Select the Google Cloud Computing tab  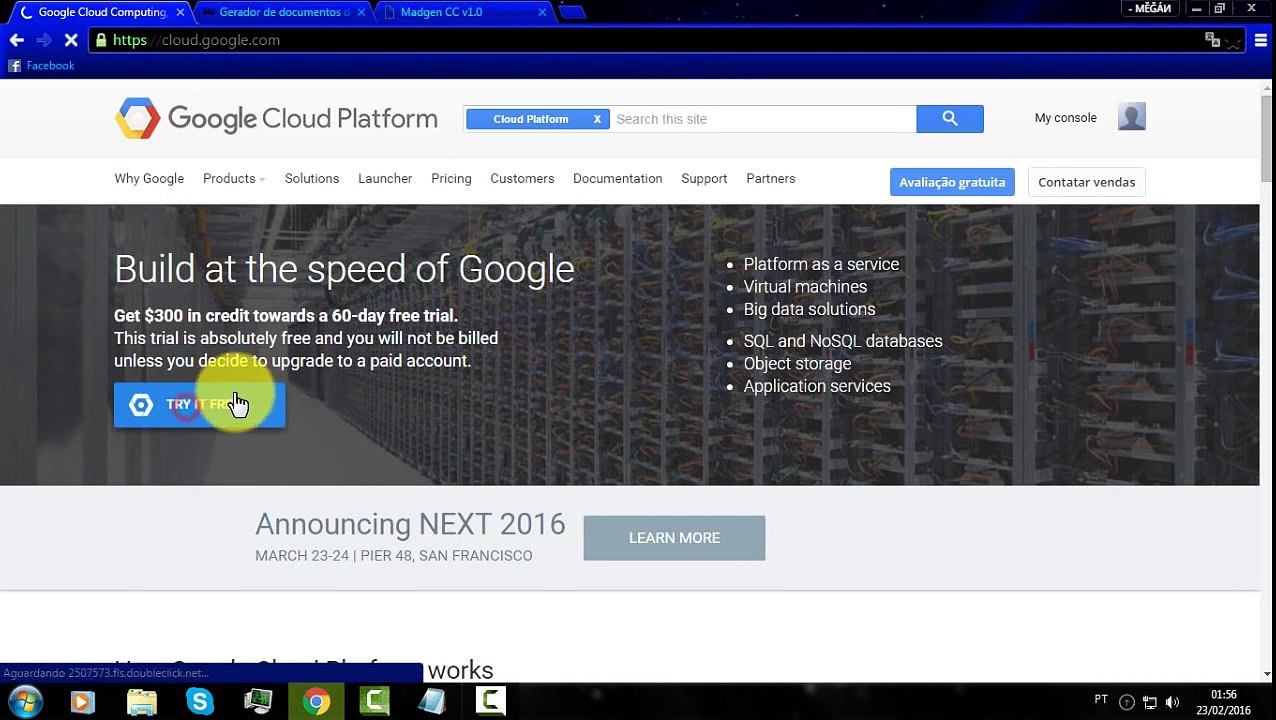(x=102, y=12)
